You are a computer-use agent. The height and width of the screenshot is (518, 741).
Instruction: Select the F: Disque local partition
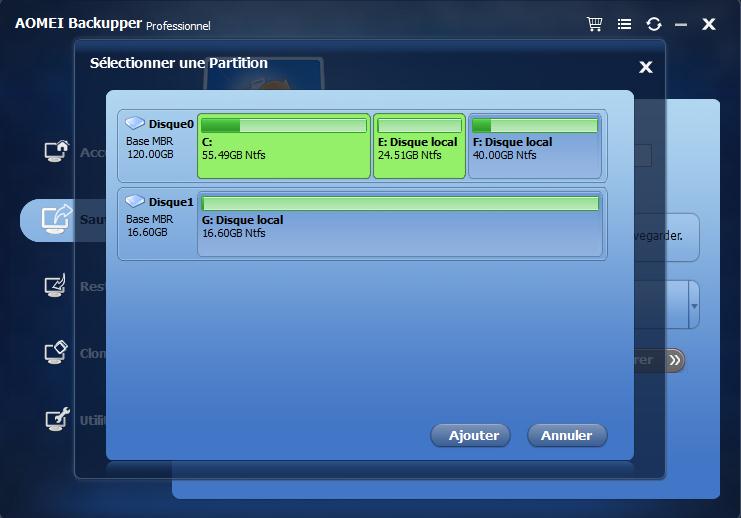(x=535, y=146)
